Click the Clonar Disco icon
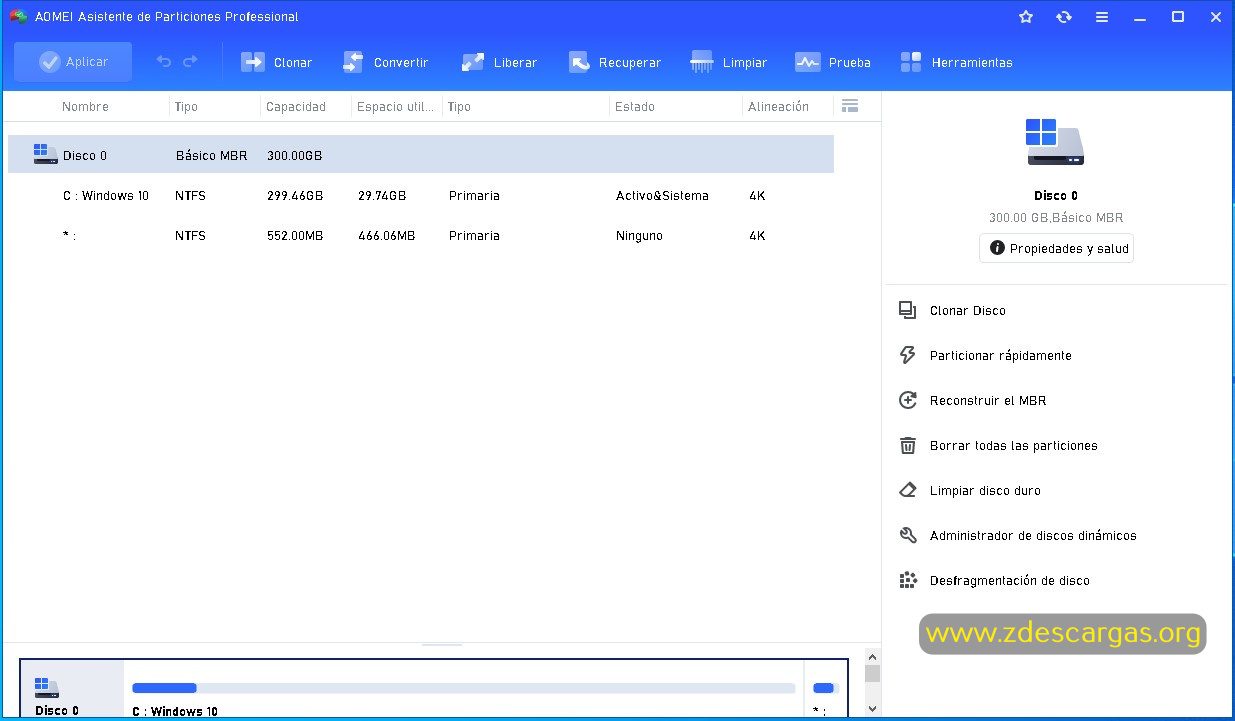 [x=907, y=311]
